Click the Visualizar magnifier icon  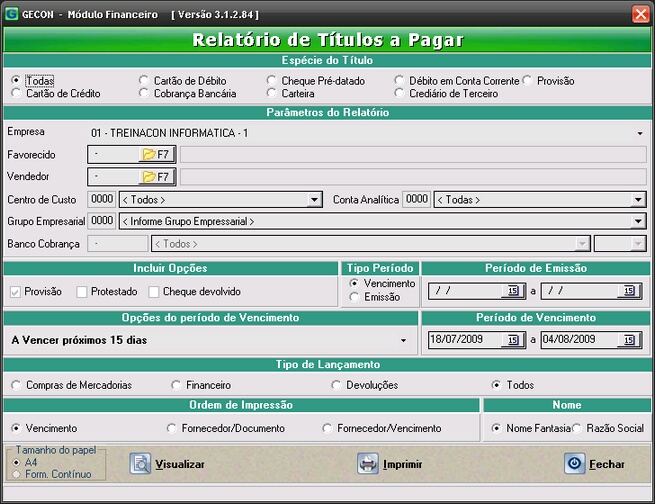tap(140, 464)
